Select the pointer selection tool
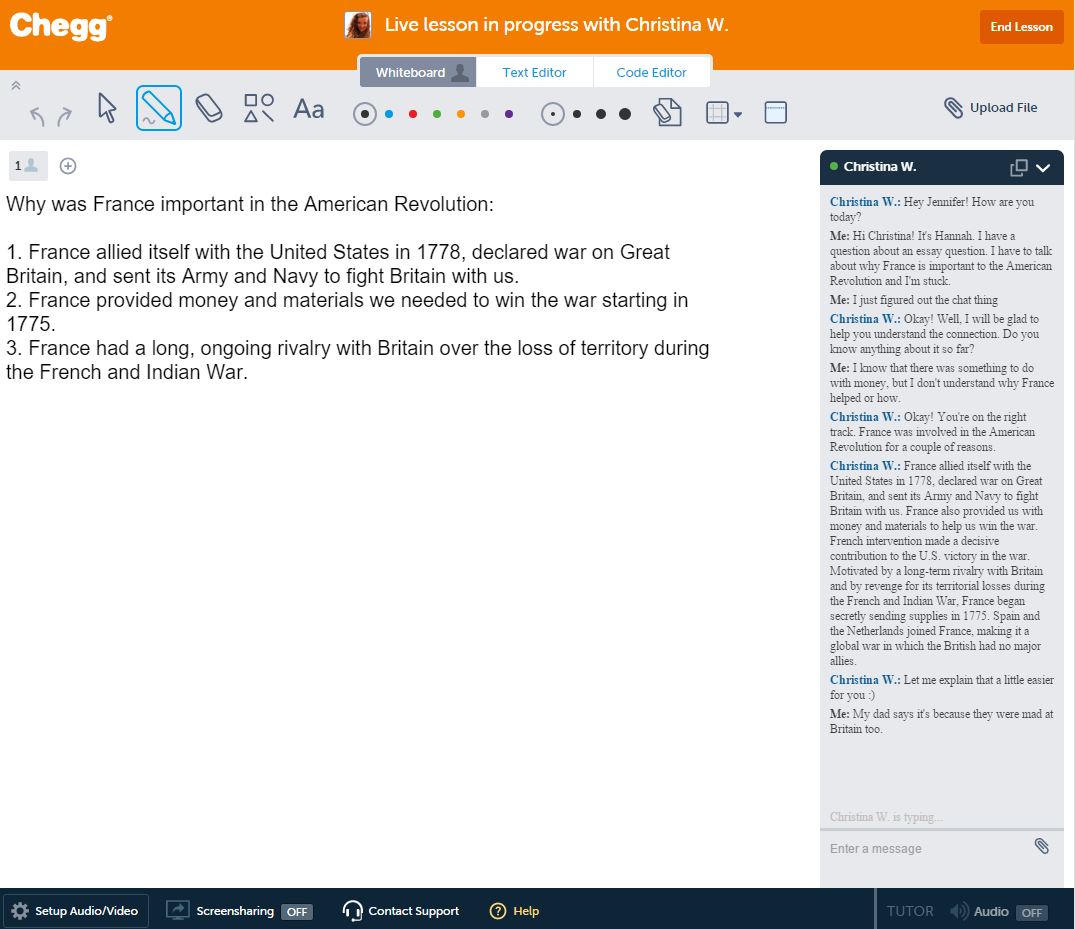The width and height of the screenshot is (1075, 929). tap(108, 108)
